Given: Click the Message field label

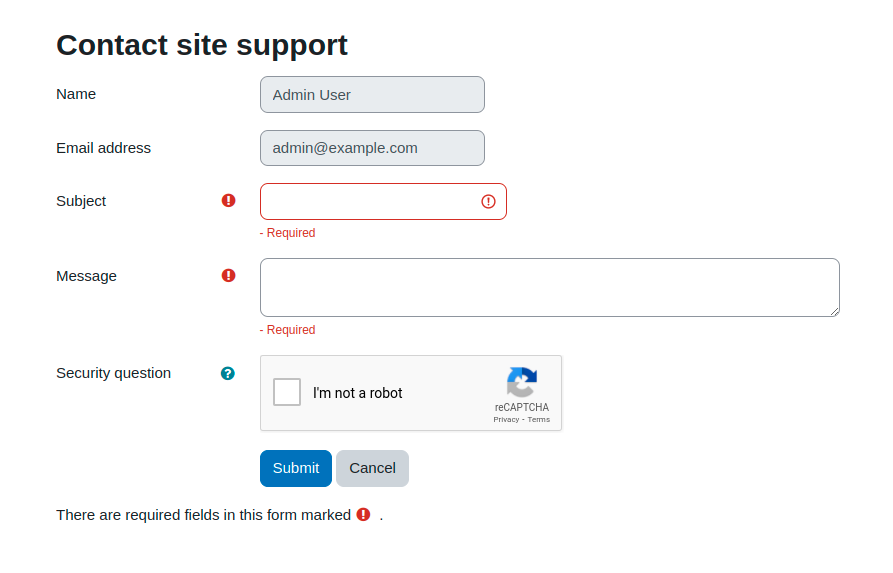Looking at the screenshot, I should (87, 276).
